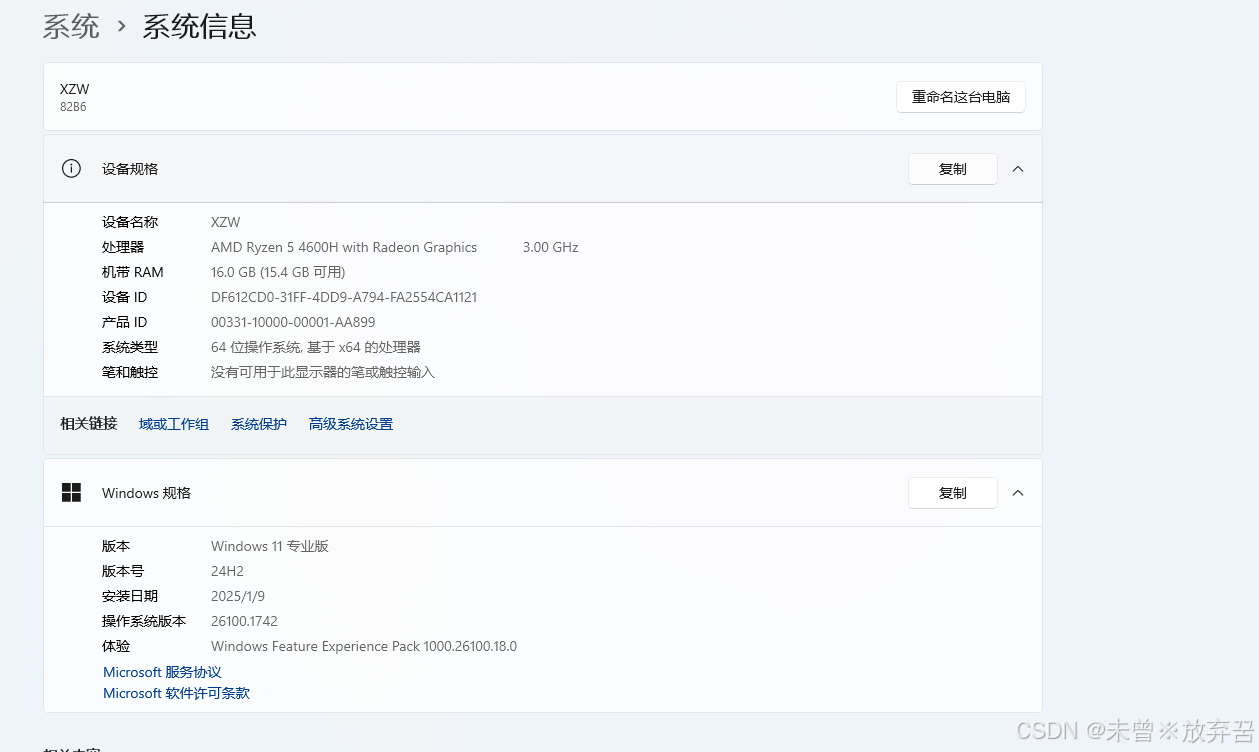Open Microsoft 服务协议 link
The height and width of the screenshot is (752, 1259).
coord(162,672)
